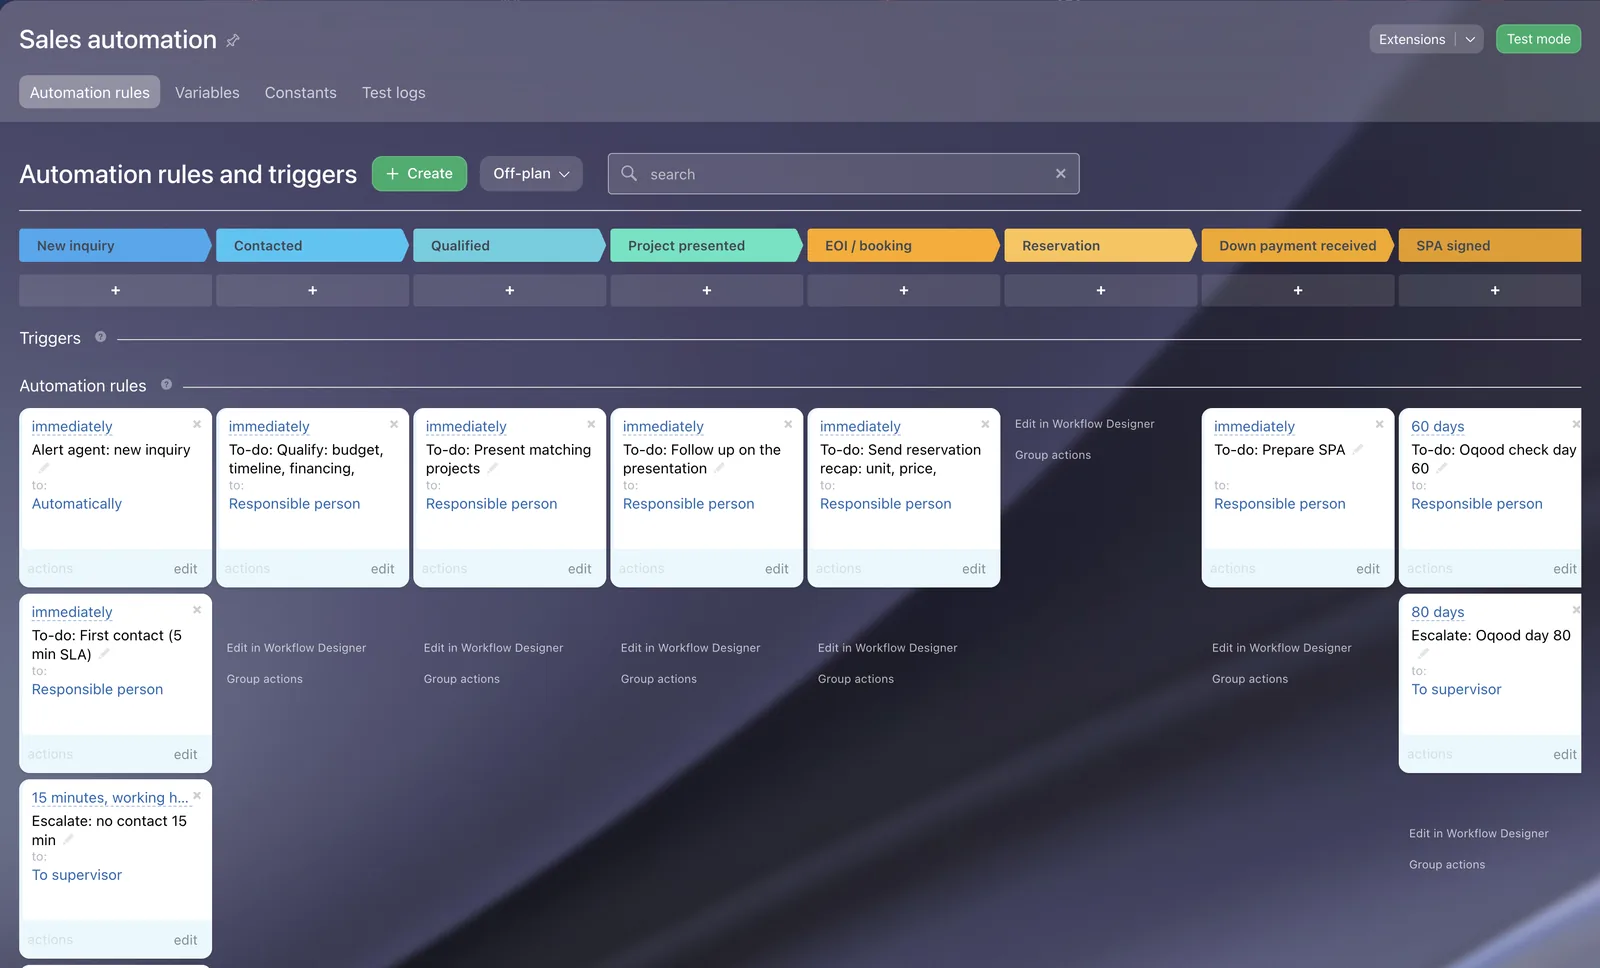Open the Triggers help question mark
The image size is (1600, 968).
[100, 337]
